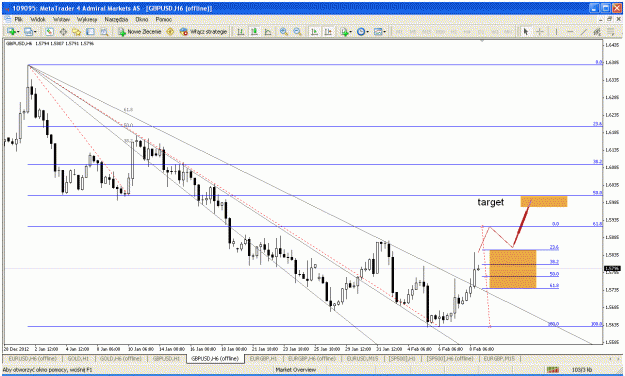Select the horizontal line drawing tool
Screen dimensions: 625x376
click(x=570, y=31)
